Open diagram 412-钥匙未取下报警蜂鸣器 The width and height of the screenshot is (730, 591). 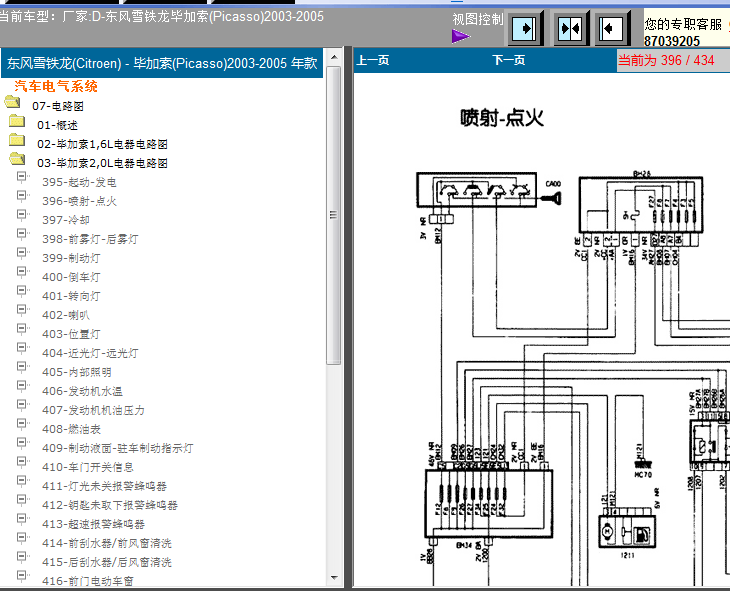point(110,505)
